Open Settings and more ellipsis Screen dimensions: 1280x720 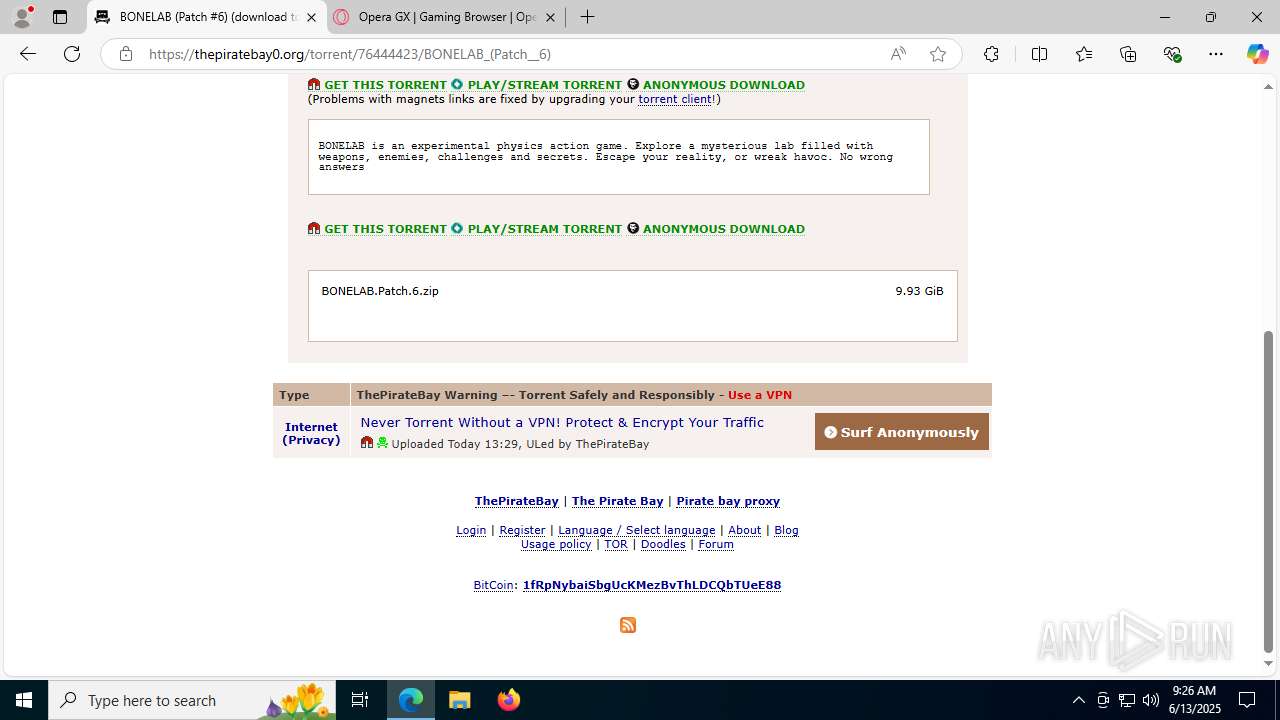tap(1216, 54)
